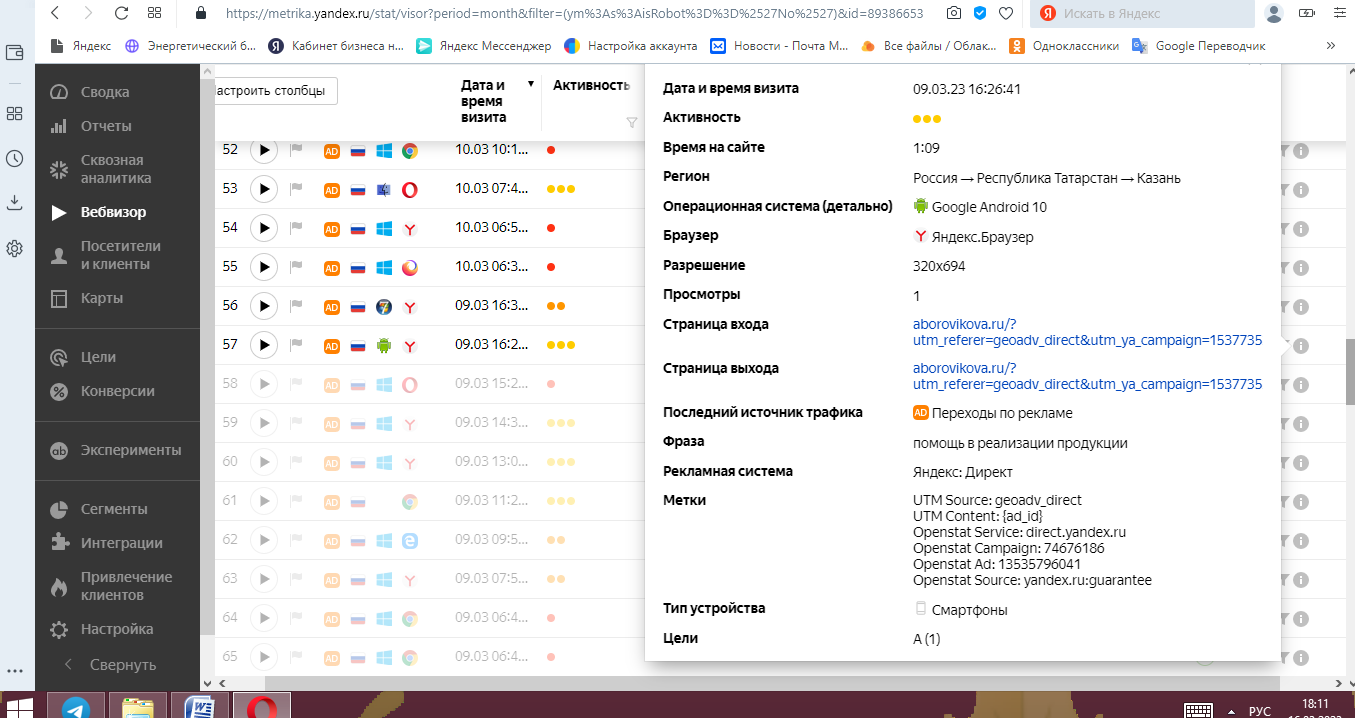
Task: Focus the Искать в Яндекс search field
Action: coord(1143,14)
